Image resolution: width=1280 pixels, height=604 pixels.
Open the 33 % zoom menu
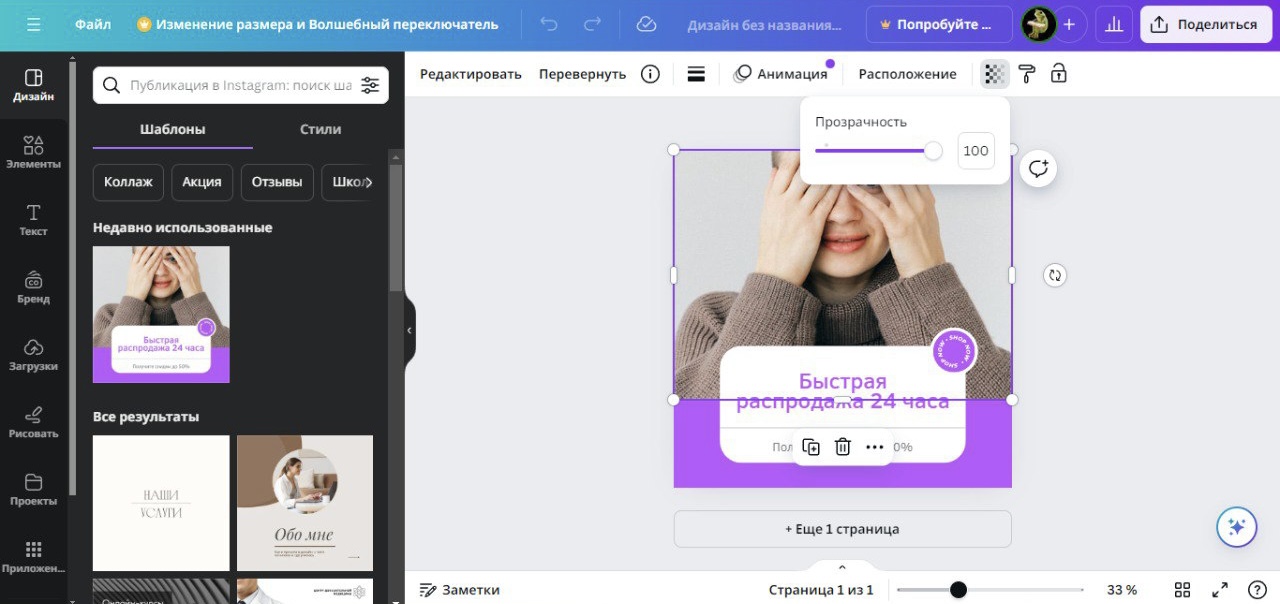point(1122,590)
